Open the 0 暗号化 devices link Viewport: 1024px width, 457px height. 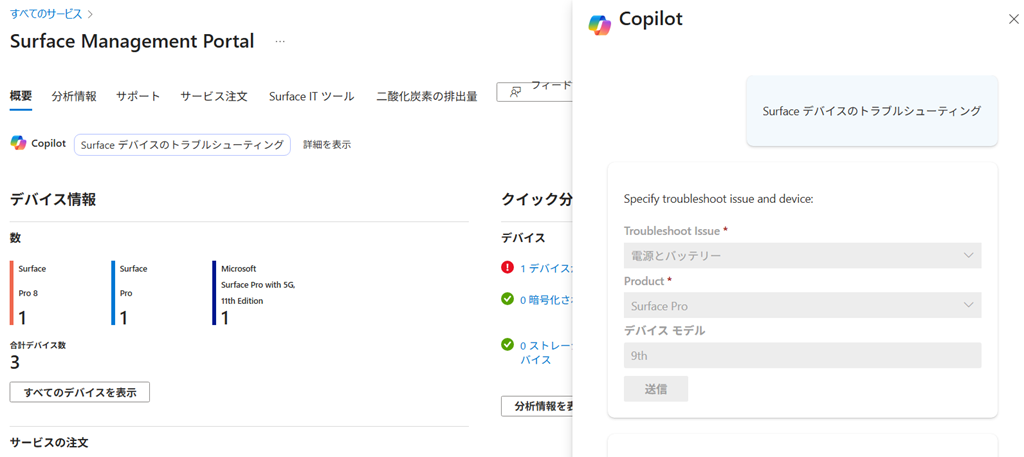pyautogui.click(x=546, y=299)
